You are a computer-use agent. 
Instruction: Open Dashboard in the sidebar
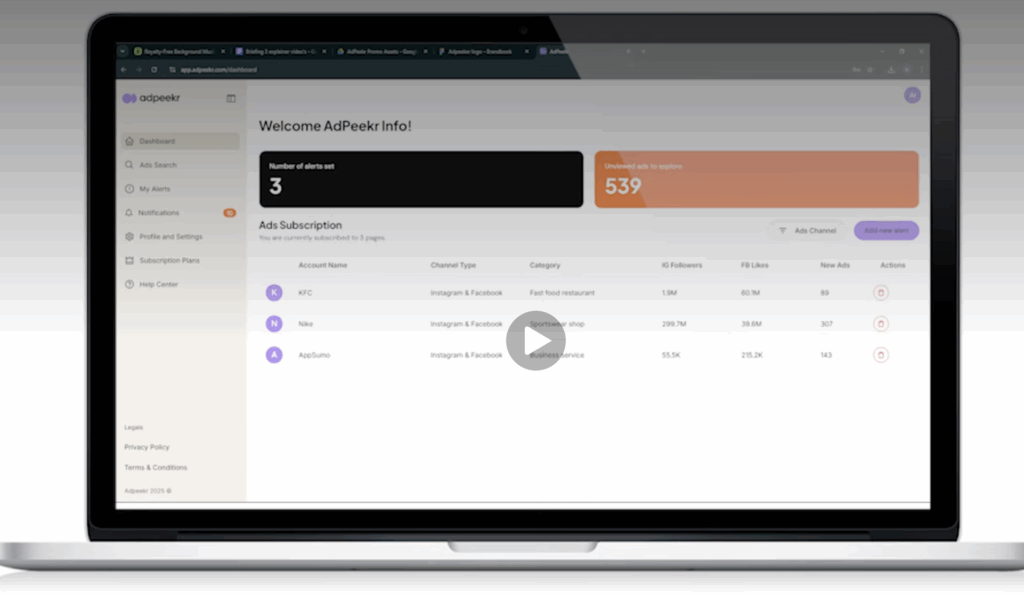coord(180,141)
